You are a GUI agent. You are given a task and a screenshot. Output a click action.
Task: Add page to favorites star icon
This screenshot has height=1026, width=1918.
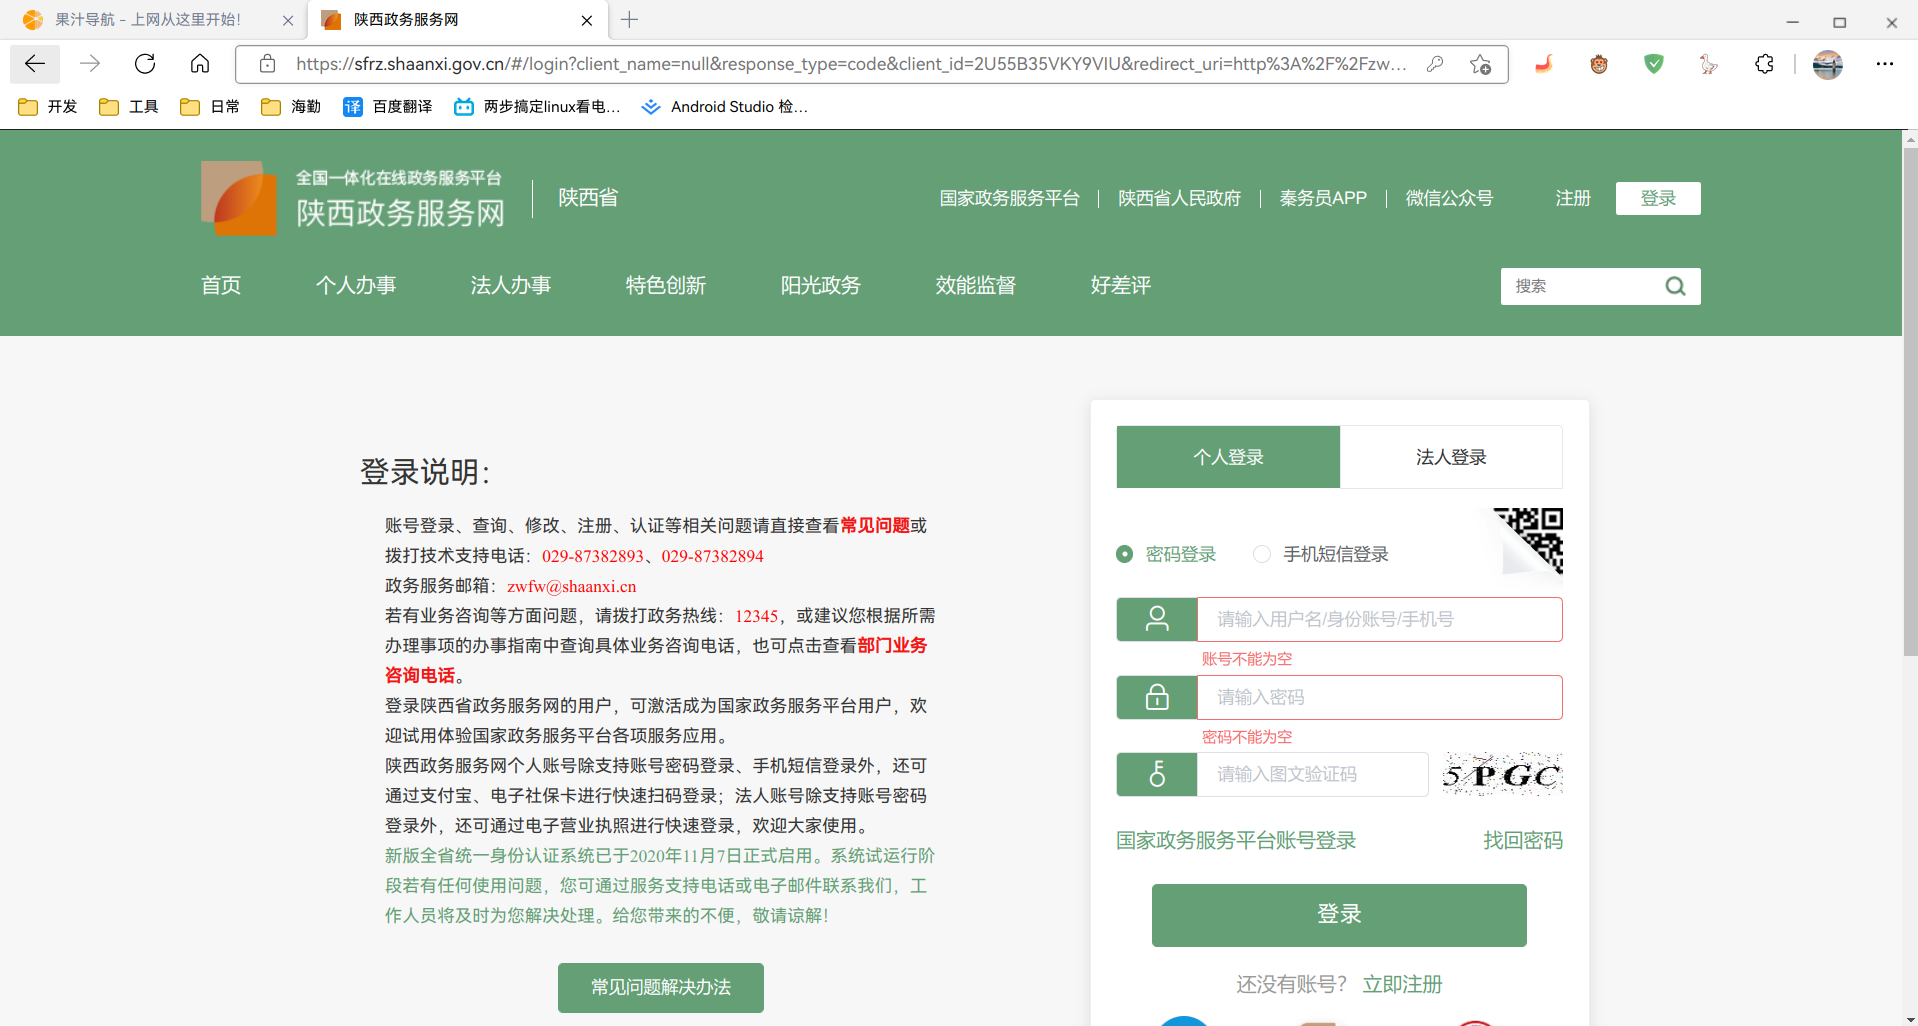tap(1481, 64)
